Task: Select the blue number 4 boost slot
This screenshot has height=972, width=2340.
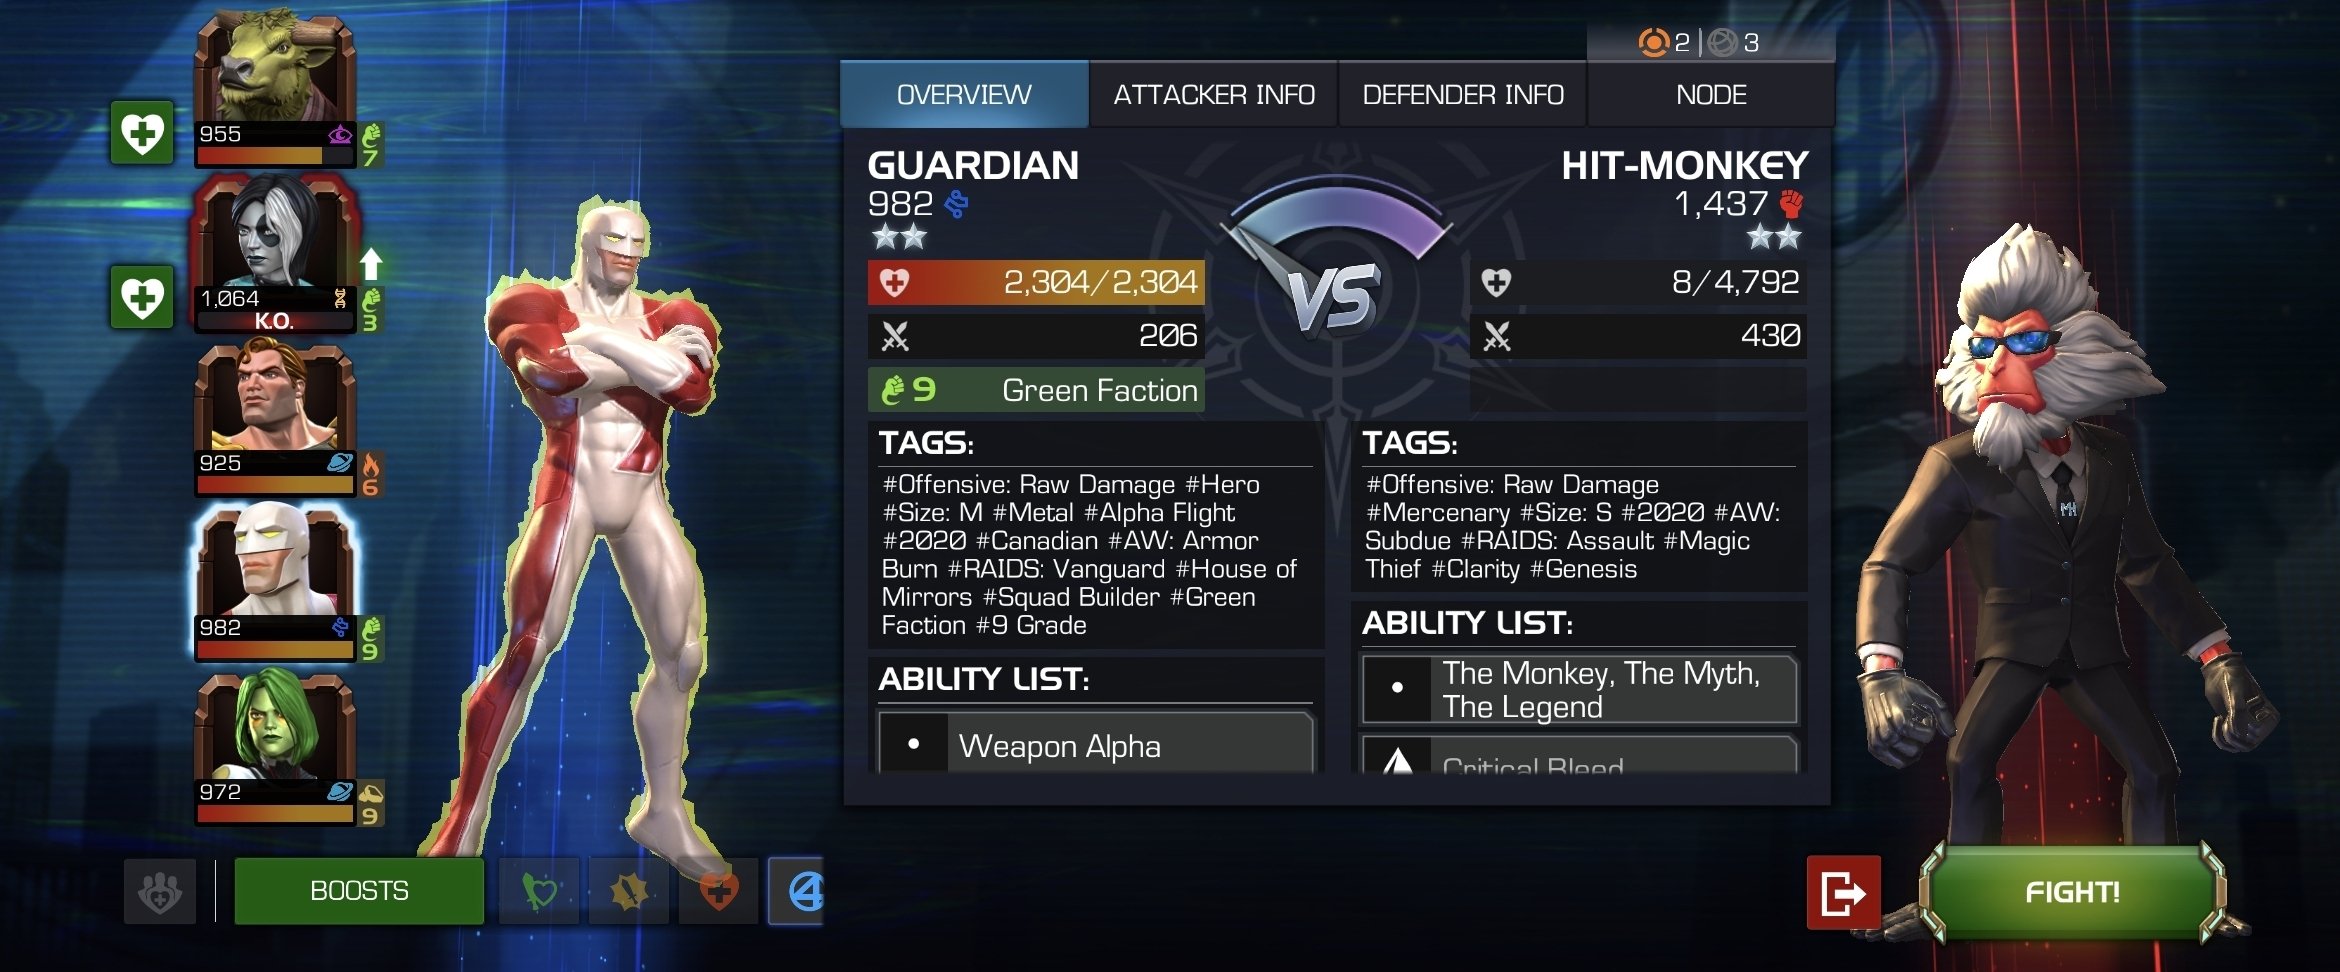Action: click(797, 891)
